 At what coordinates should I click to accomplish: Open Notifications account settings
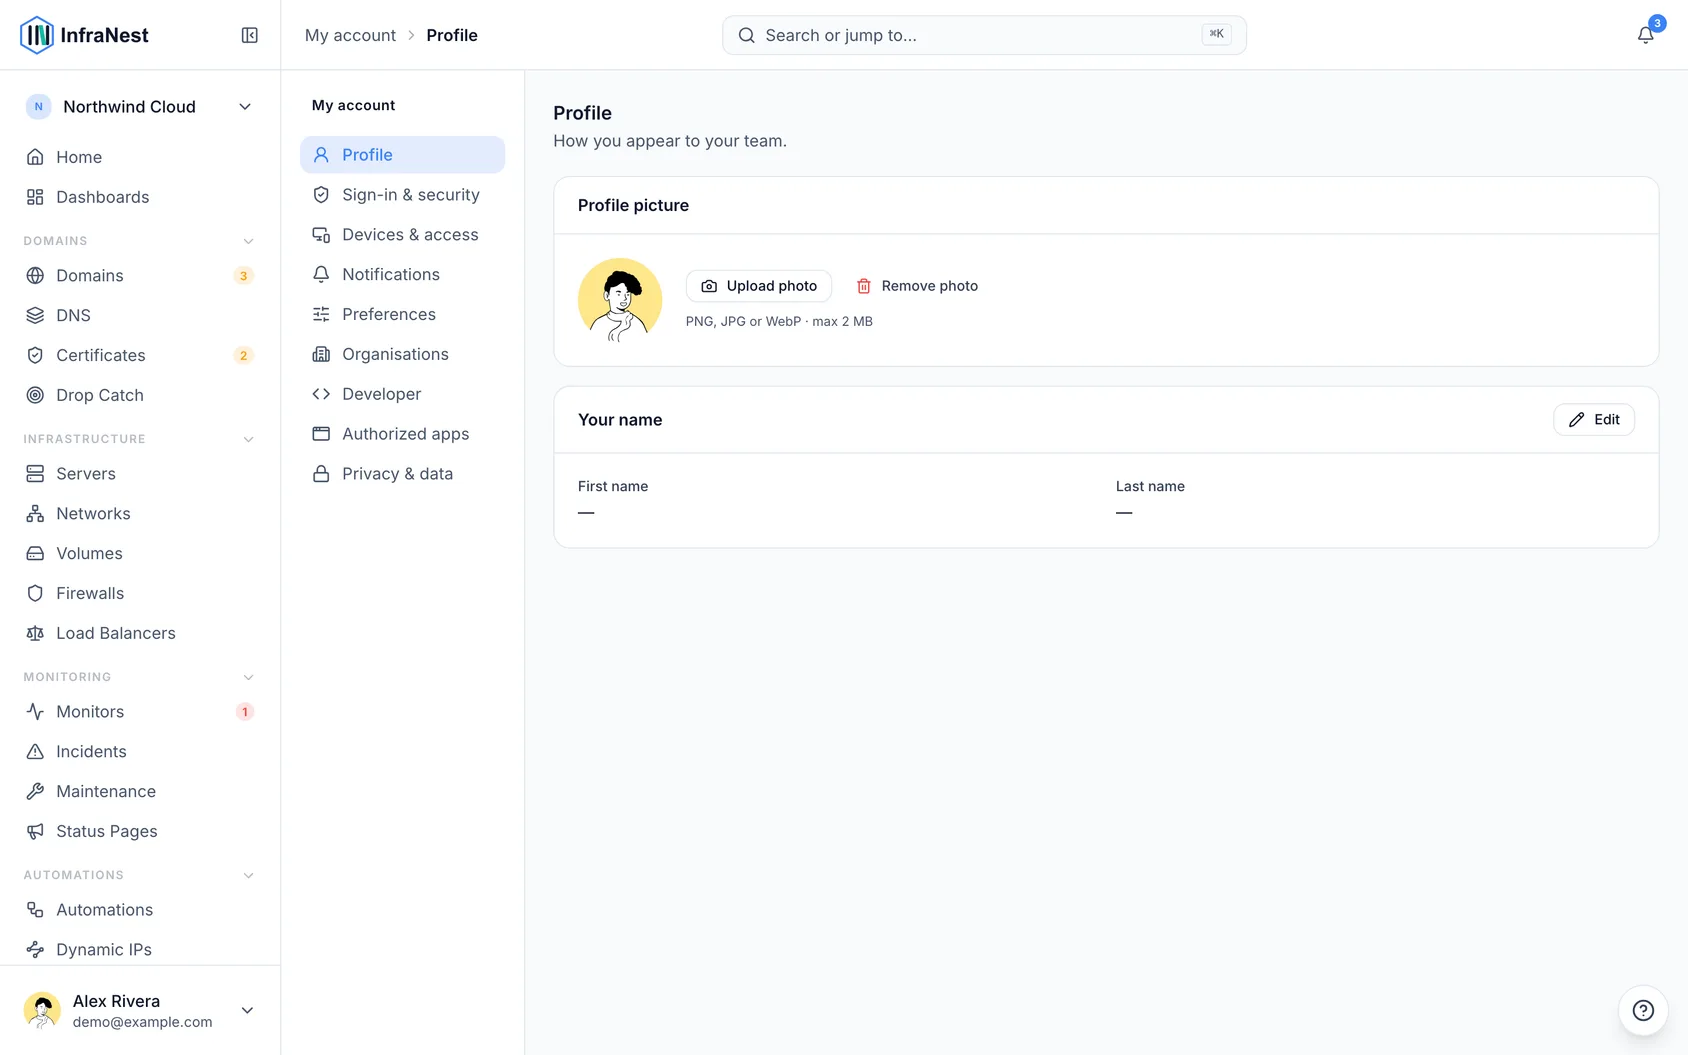point(402,274)
